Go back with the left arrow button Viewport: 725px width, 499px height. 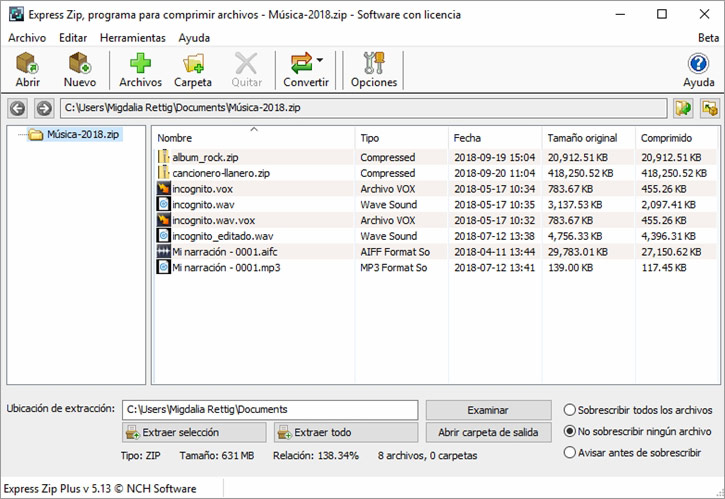tap(18, 108)
